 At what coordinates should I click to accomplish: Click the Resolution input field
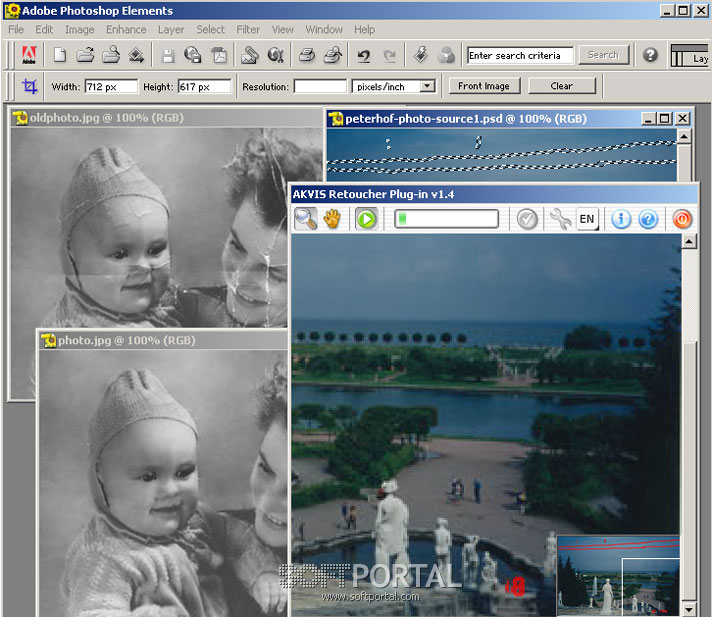[x=320, y=86]
